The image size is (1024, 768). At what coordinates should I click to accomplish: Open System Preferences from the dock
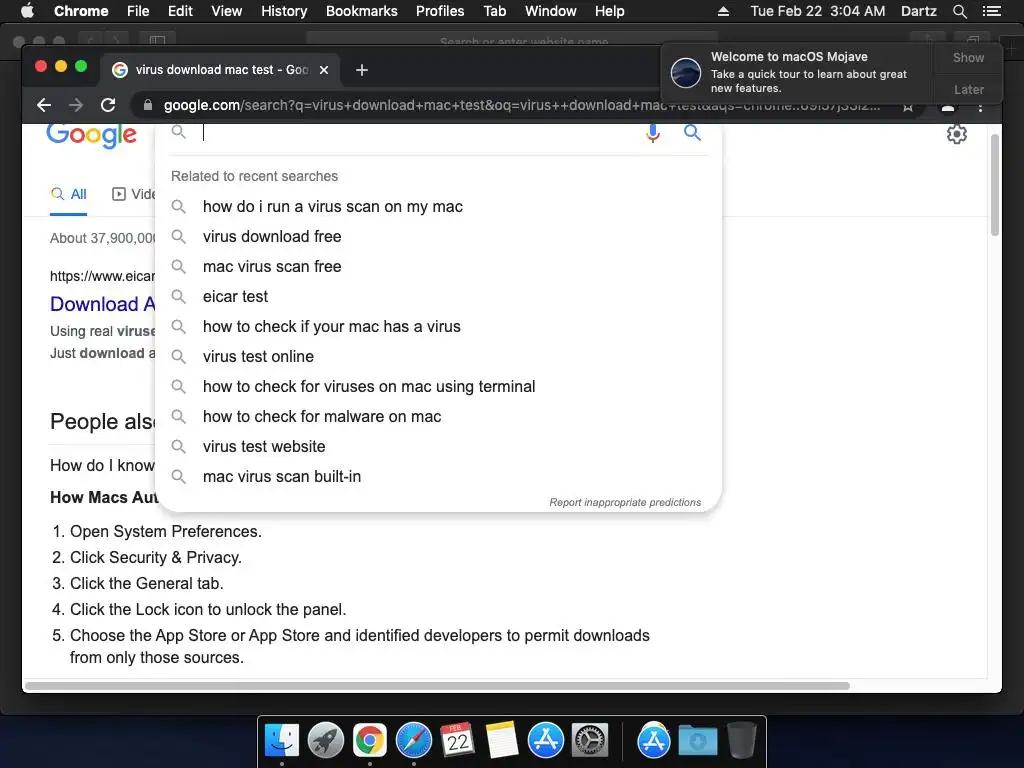click(x=590, y=741)
